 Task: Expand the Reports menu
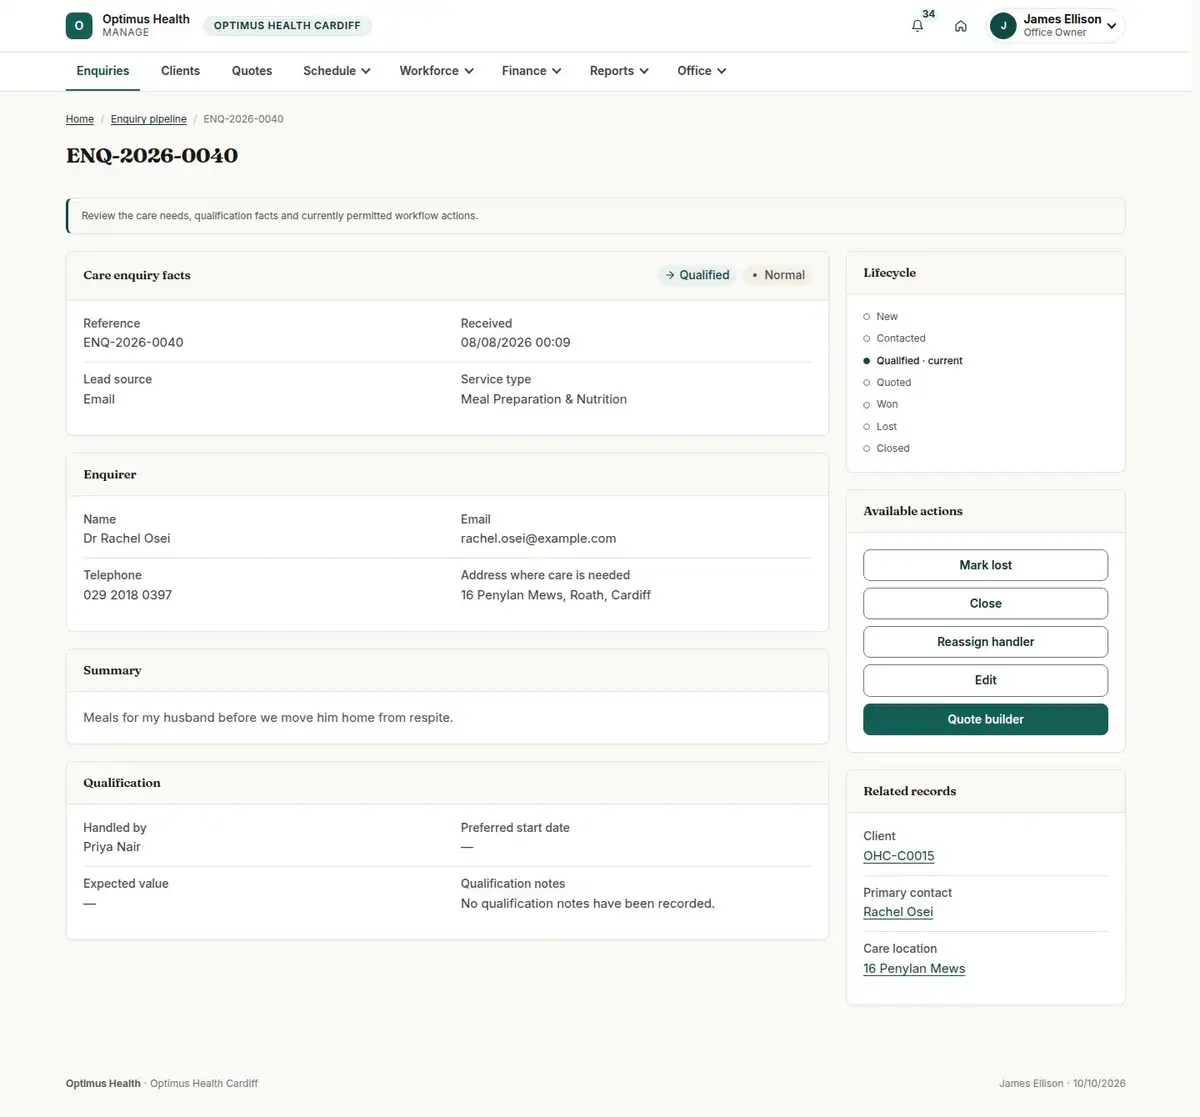point(620,71)
